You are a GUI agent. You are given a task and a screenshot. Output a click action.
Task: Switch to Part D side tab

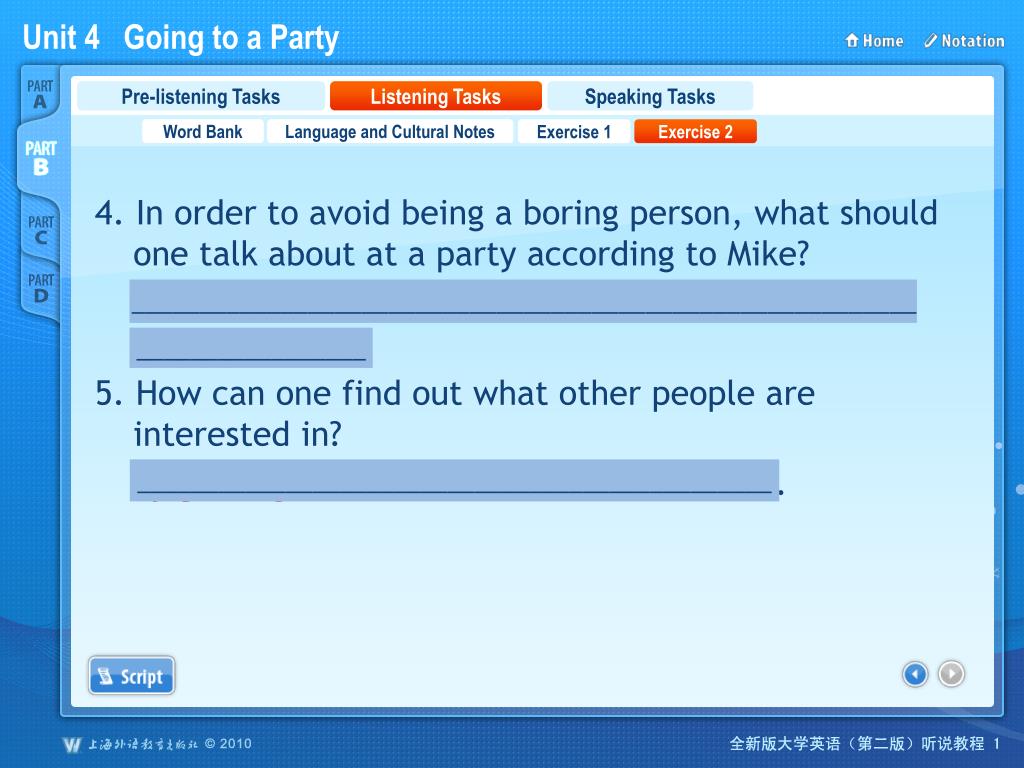coord(40,288)
